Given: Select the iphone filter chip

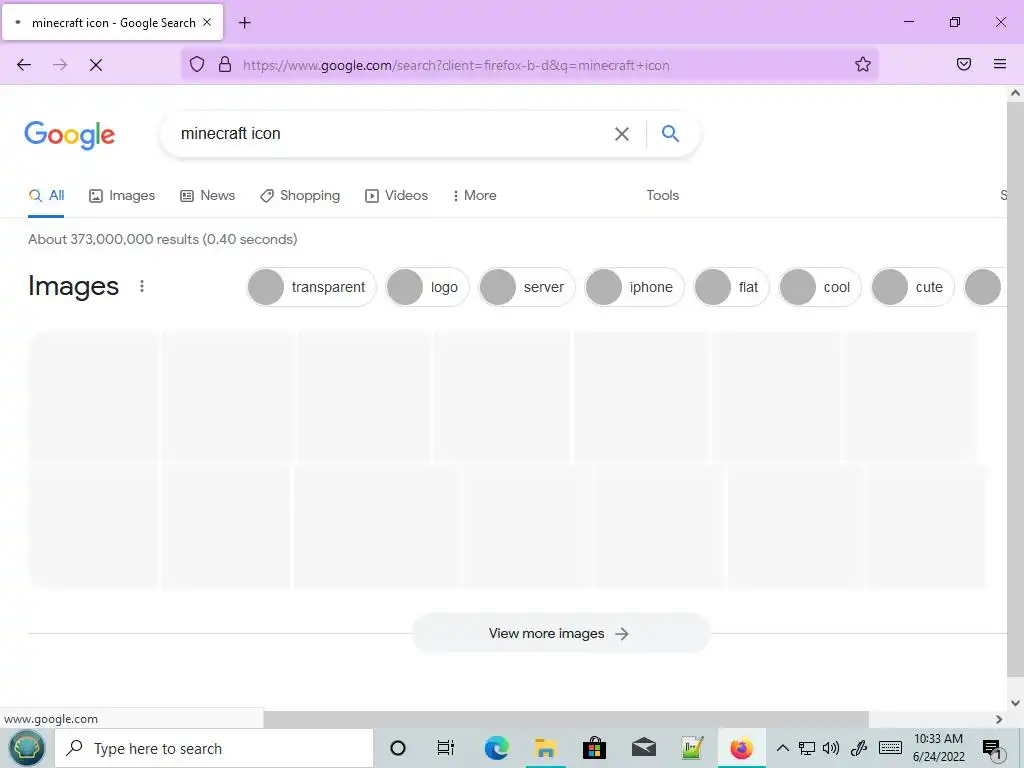Looking at the screenshot, I should (x=634, y=287).
